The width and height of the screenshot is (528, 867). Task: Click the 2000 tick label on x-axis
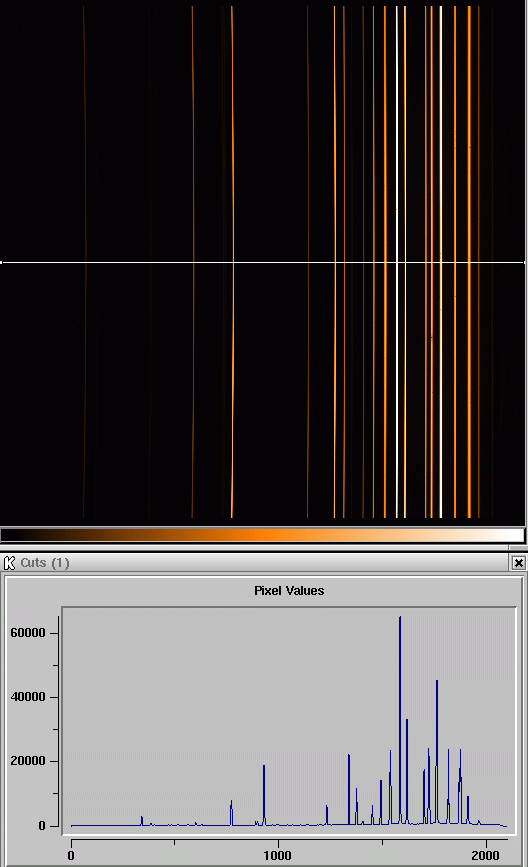click(485, 855)
